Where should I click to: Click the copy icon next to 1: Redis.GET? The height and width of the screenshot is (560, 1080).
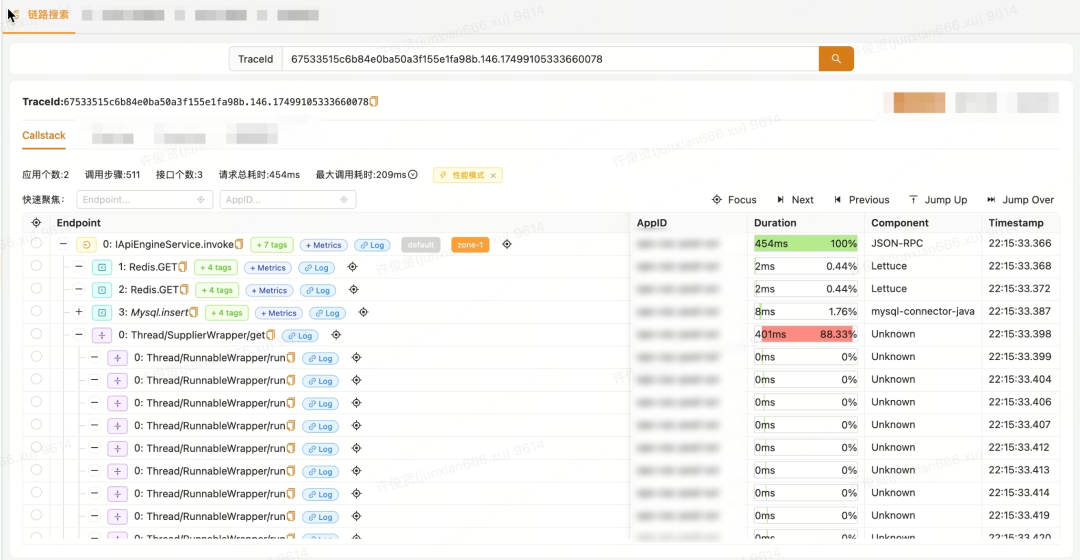183,267
